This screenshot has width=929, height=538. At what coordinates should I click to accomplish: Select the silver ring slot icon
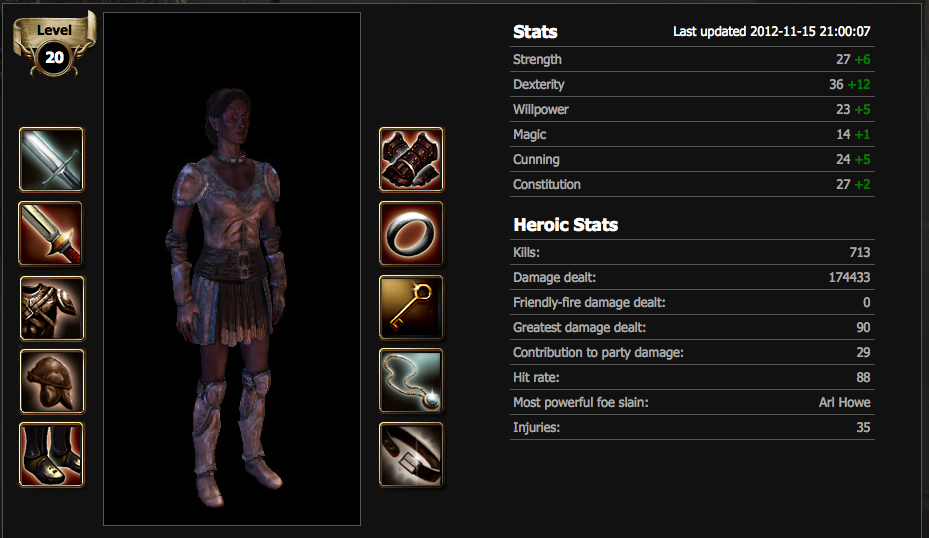pyautogui.click(x=411, y=233)
